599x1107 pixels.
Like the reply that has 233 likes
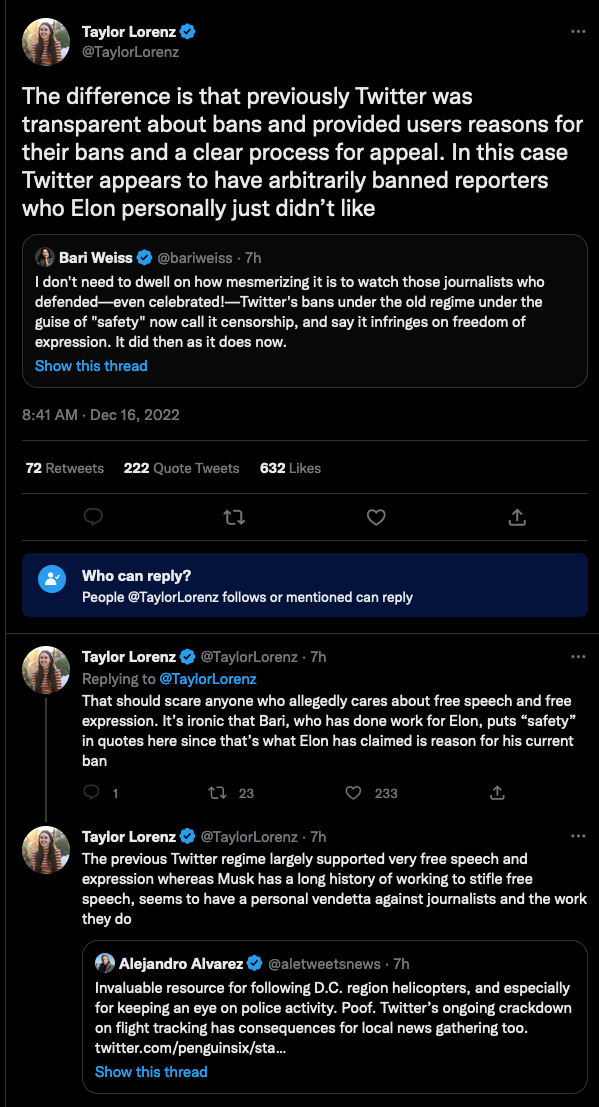(x=353, y=793)
